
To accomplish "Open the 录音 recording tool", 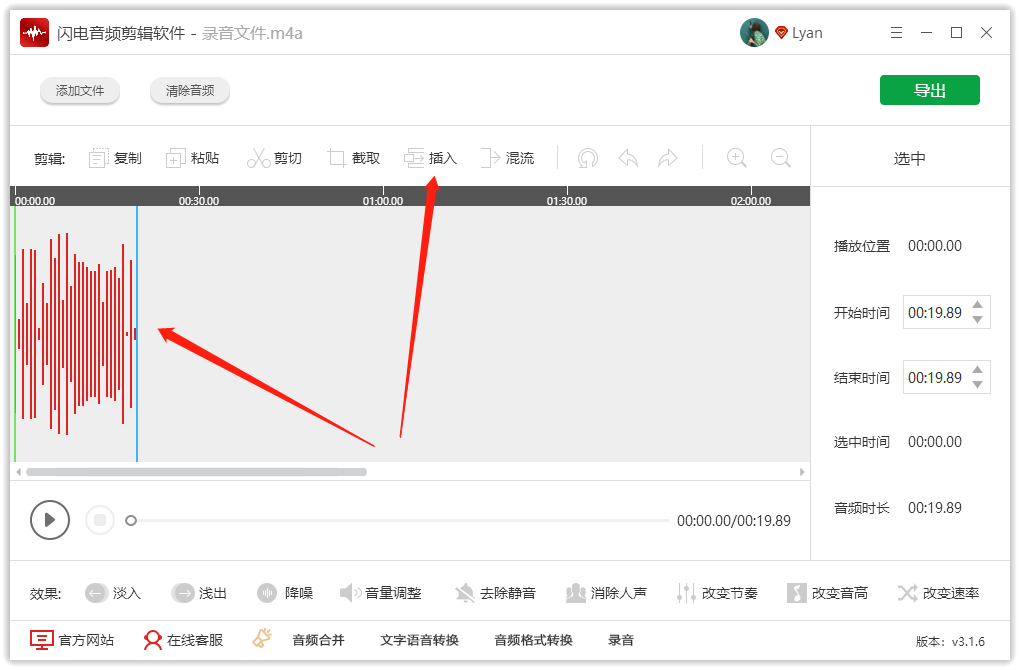I will 621,640.
